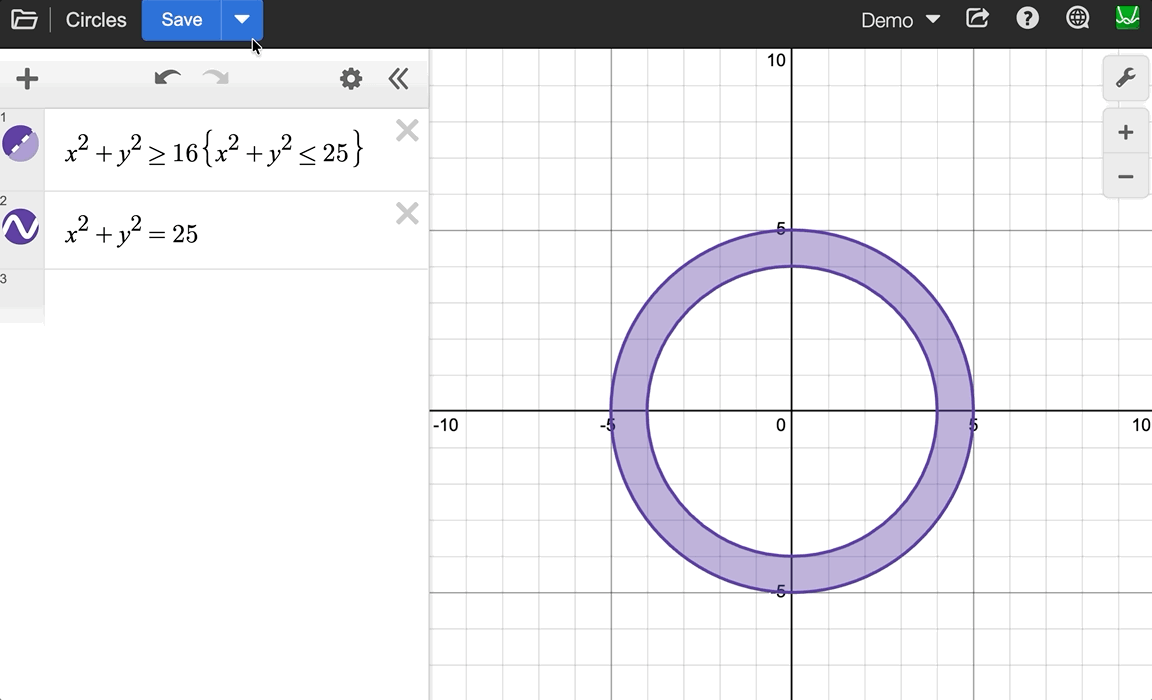
Task: Edit the inequality x²+y²≥16 expression
Action: tap(214, 151)
